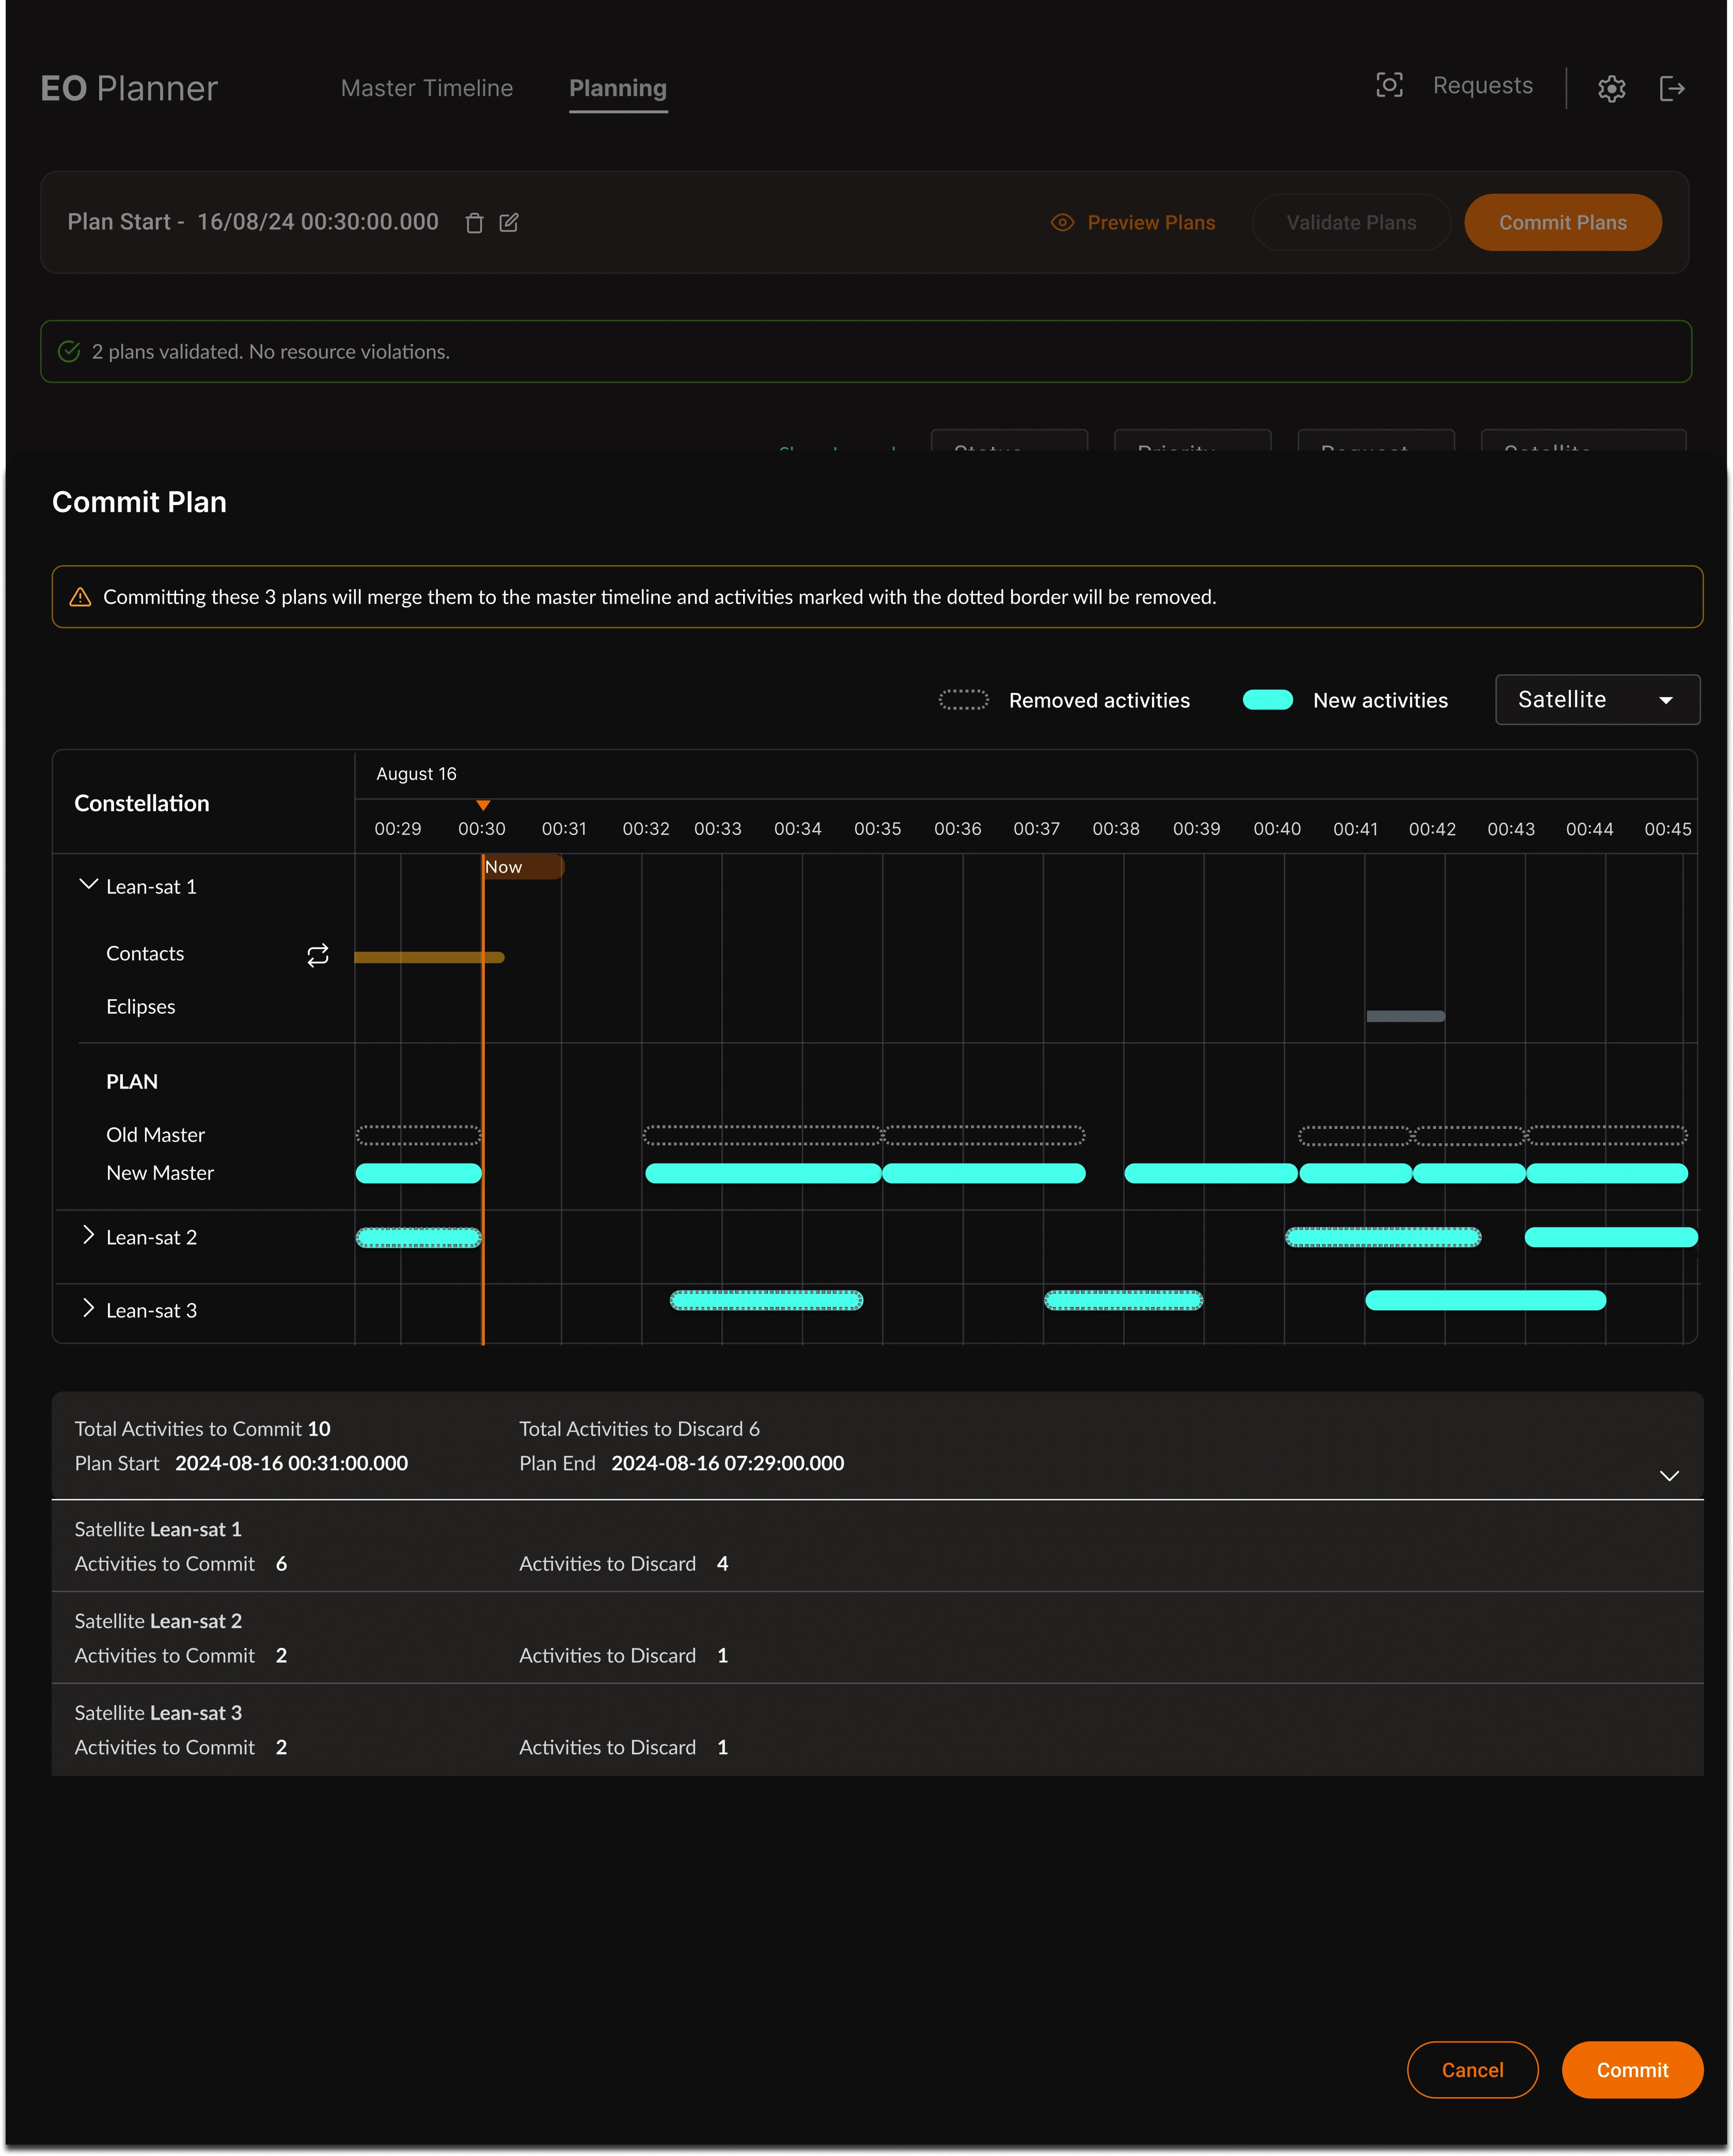Expand the Lean-sat 2 row
Viewport: 1733px width, 2156px height.
pyautogui.click(x=88, y=1236)
